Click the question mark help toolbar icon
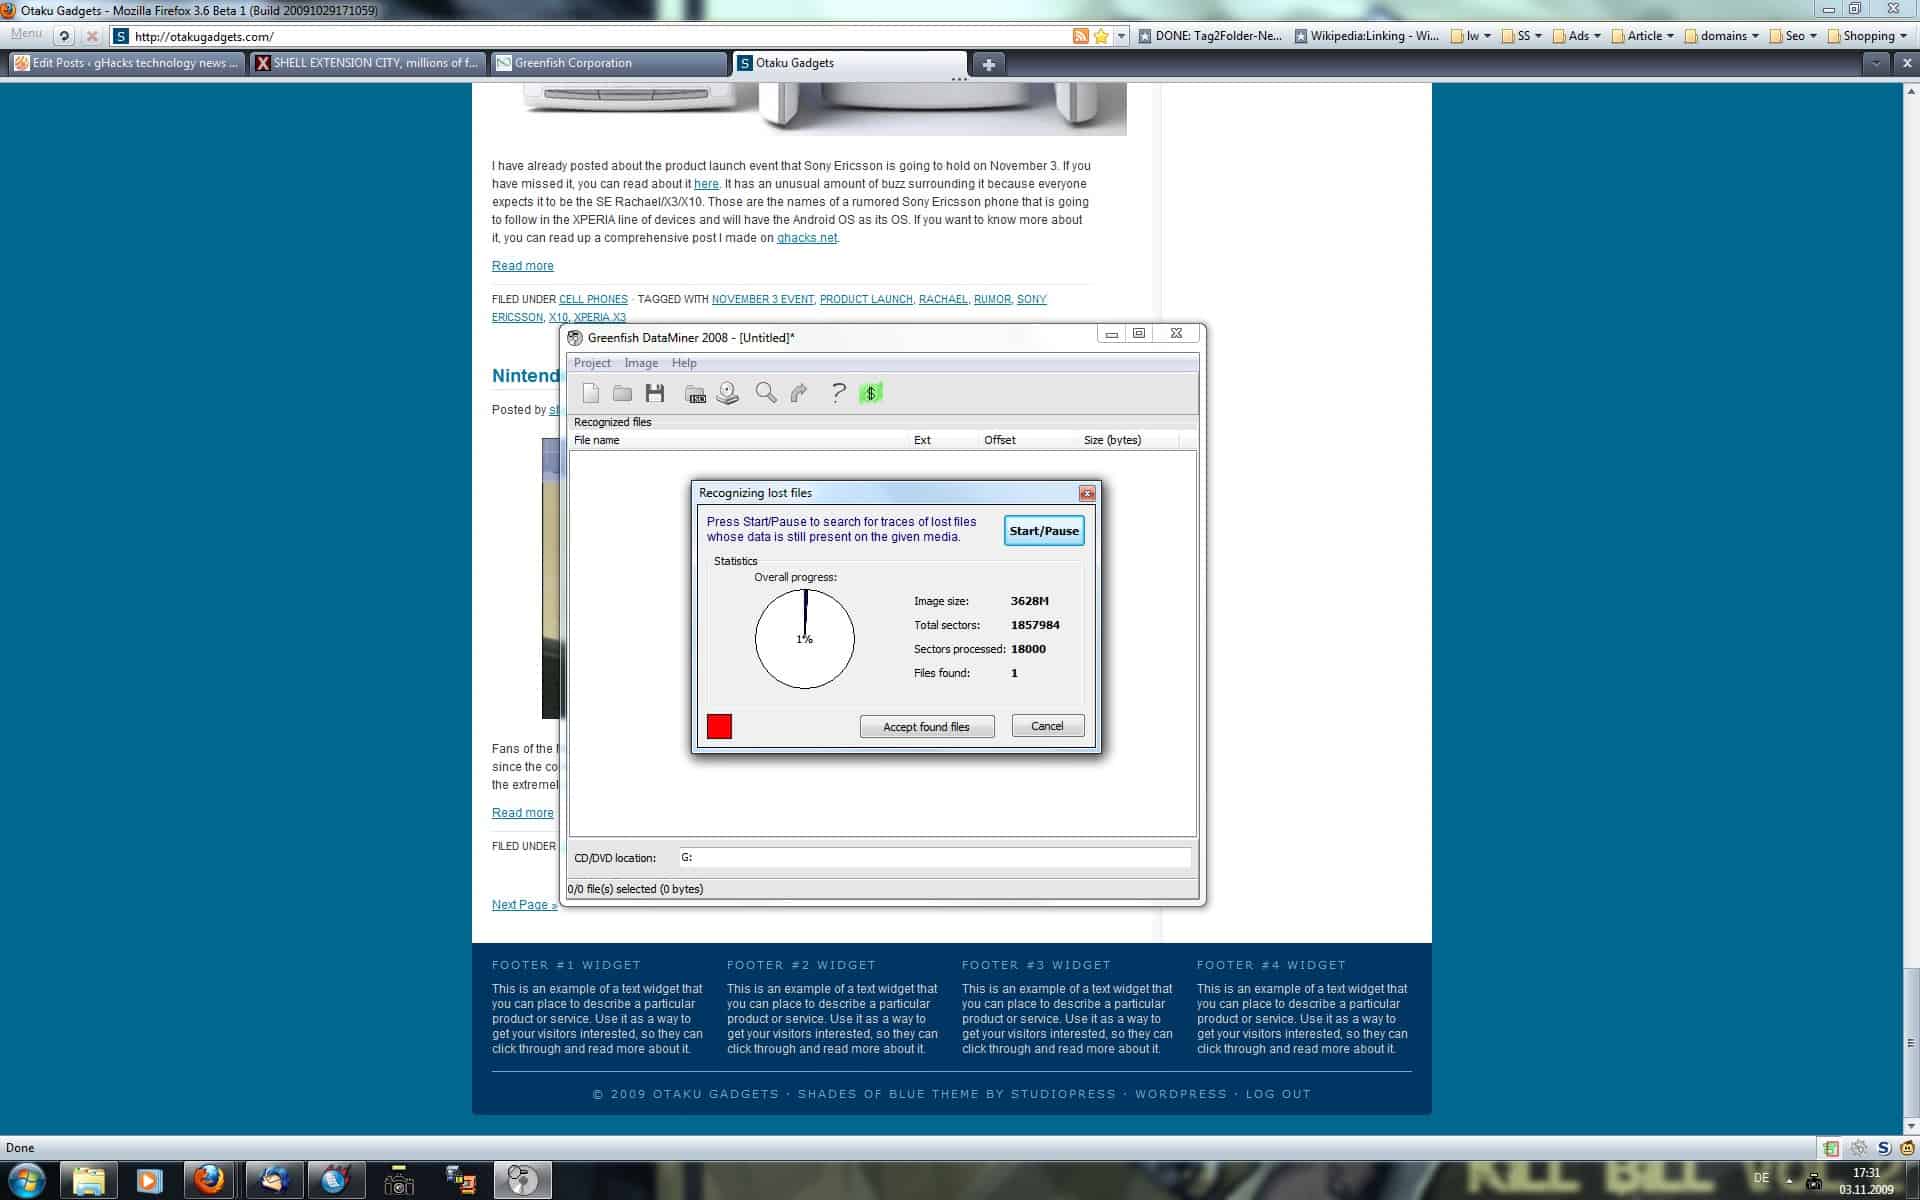Viewport: 1920px width, 1200px height. pos(838,393)
